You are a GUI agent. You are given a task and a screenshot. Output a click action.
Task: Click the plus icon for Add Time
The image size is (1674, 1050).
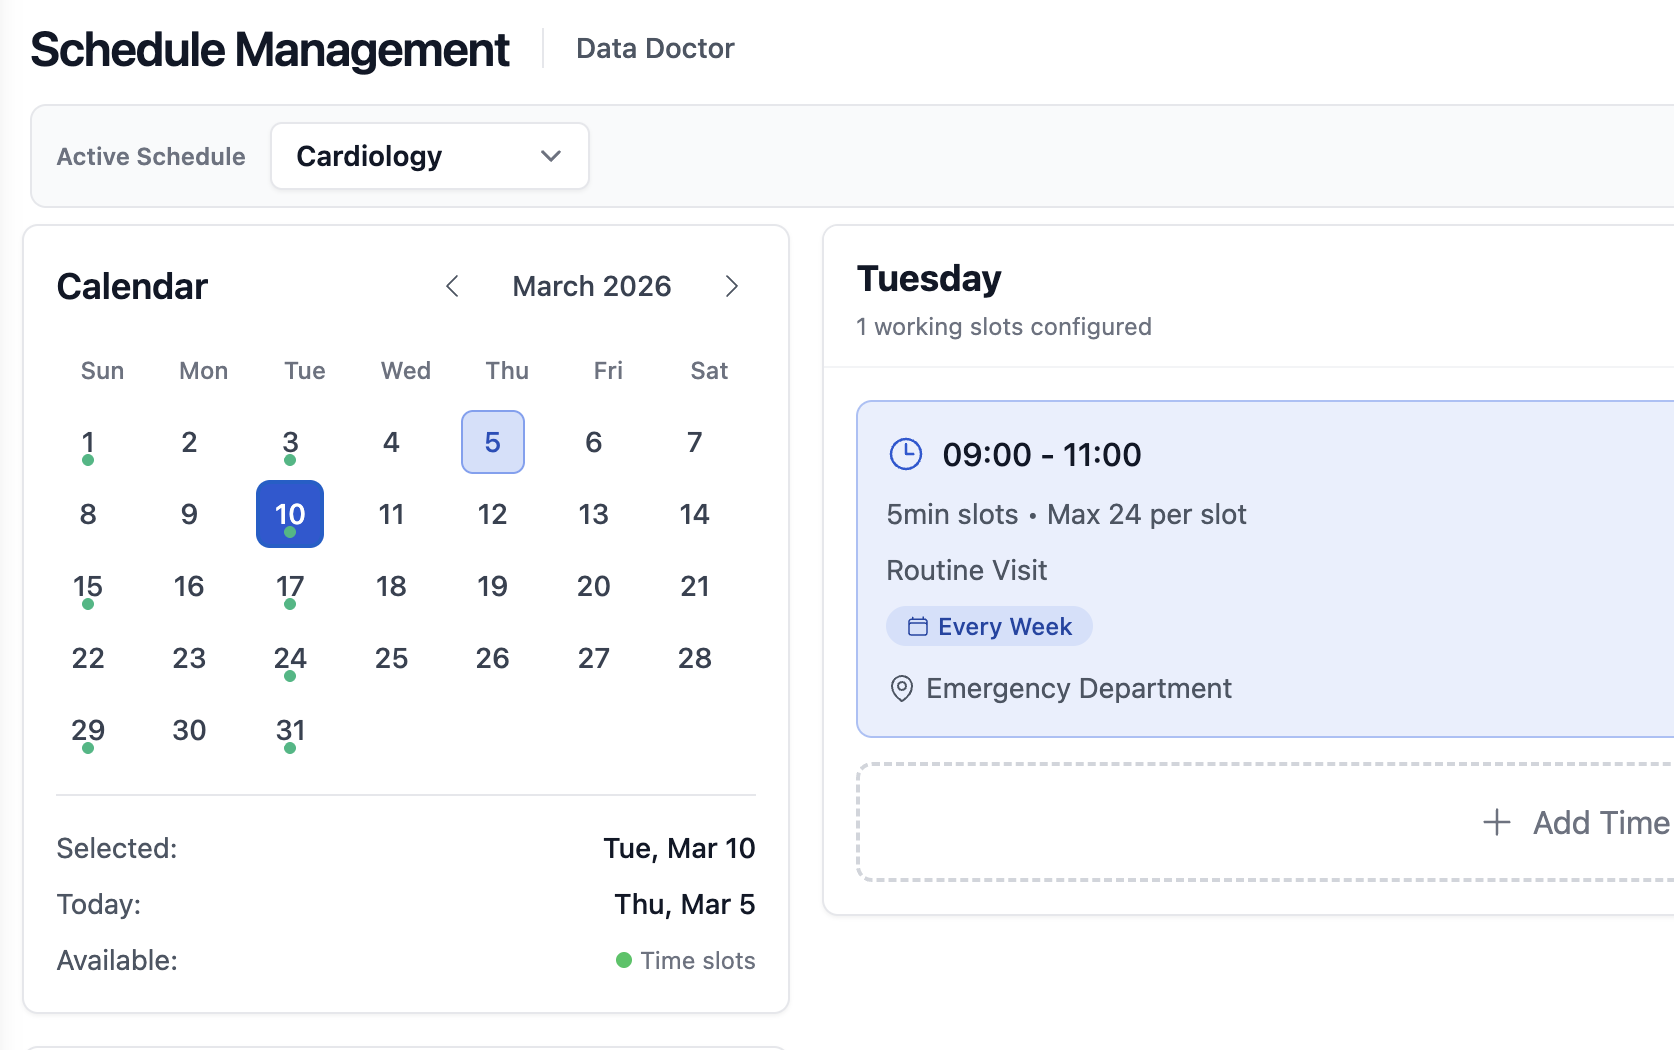click(x=1496, y=822)
